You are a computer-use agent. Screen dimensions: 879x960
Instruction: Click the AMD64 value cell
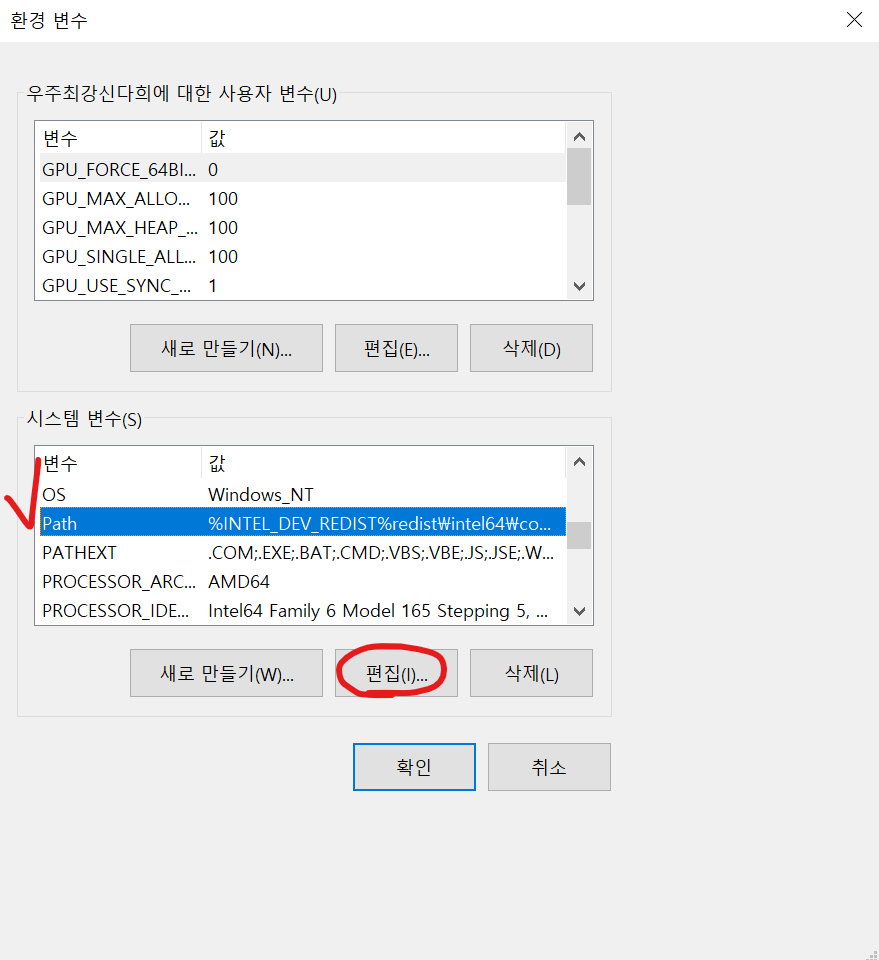pyautogui.click(x=239, y=581)
